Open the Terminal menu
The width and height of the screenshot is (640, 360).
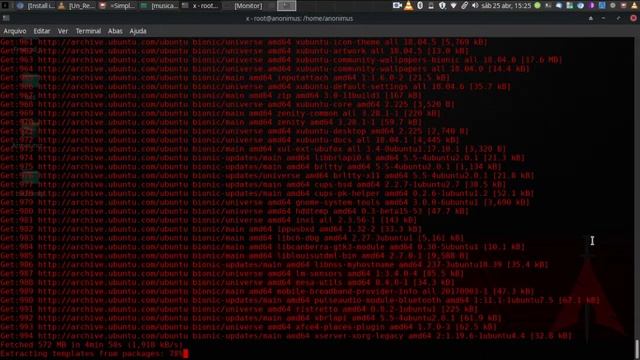coord(88,31)
